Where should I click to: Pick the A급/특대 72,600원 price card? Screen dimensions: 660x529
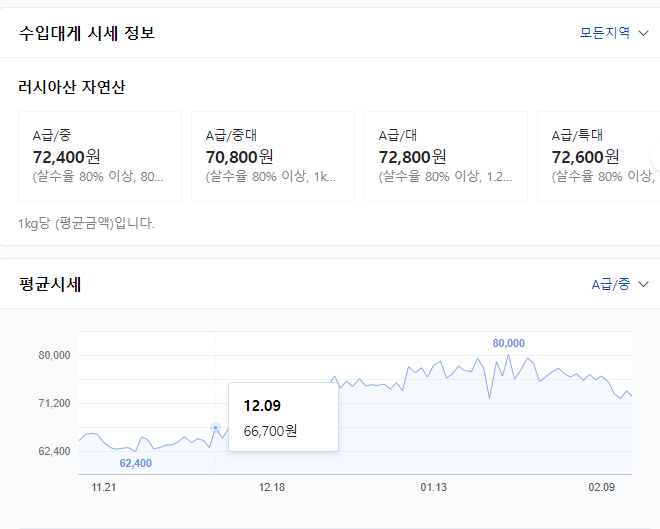(x=600, y=156)
